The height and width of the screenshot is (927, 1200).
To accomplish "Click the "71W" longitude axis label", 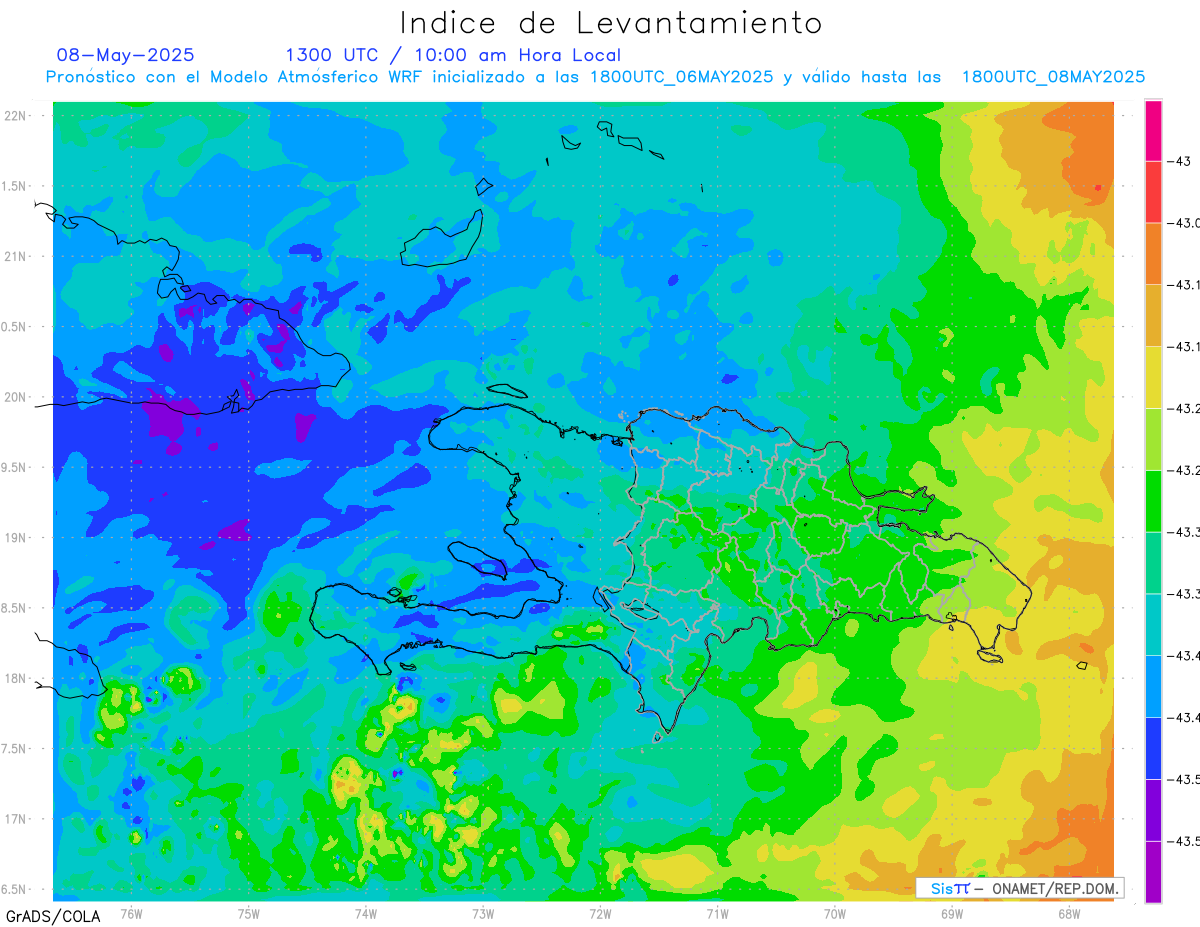I will (x=717, y=913).
